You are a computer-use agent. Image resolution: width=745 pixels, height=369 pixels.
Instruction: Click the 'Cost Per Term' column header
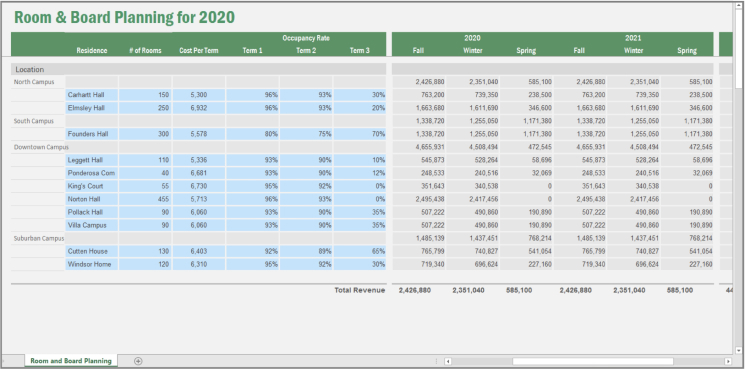click(199, 50)
